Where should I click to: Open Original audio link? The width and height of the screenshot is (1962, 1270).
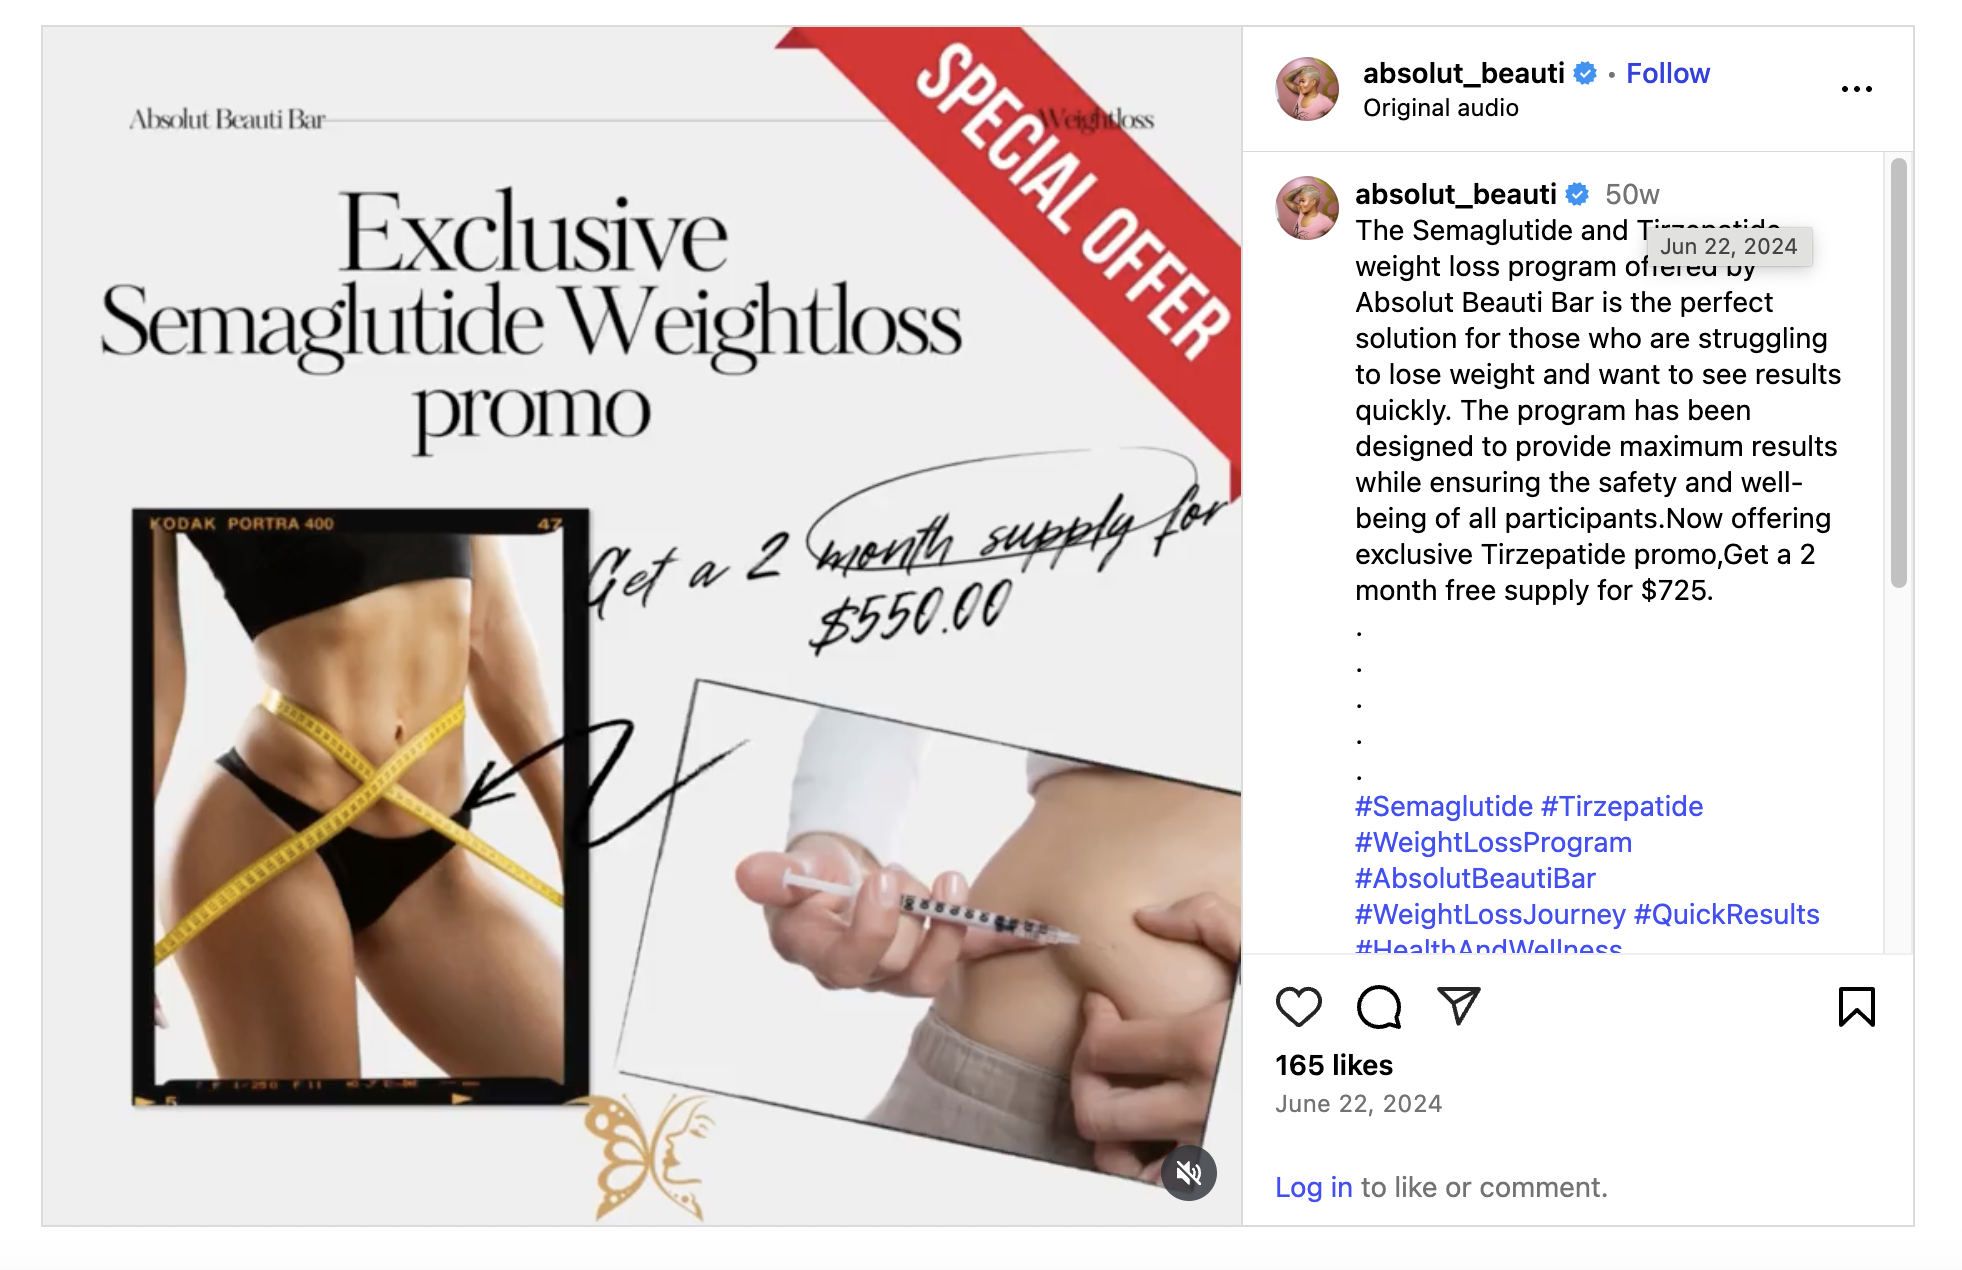point(1440,108)
